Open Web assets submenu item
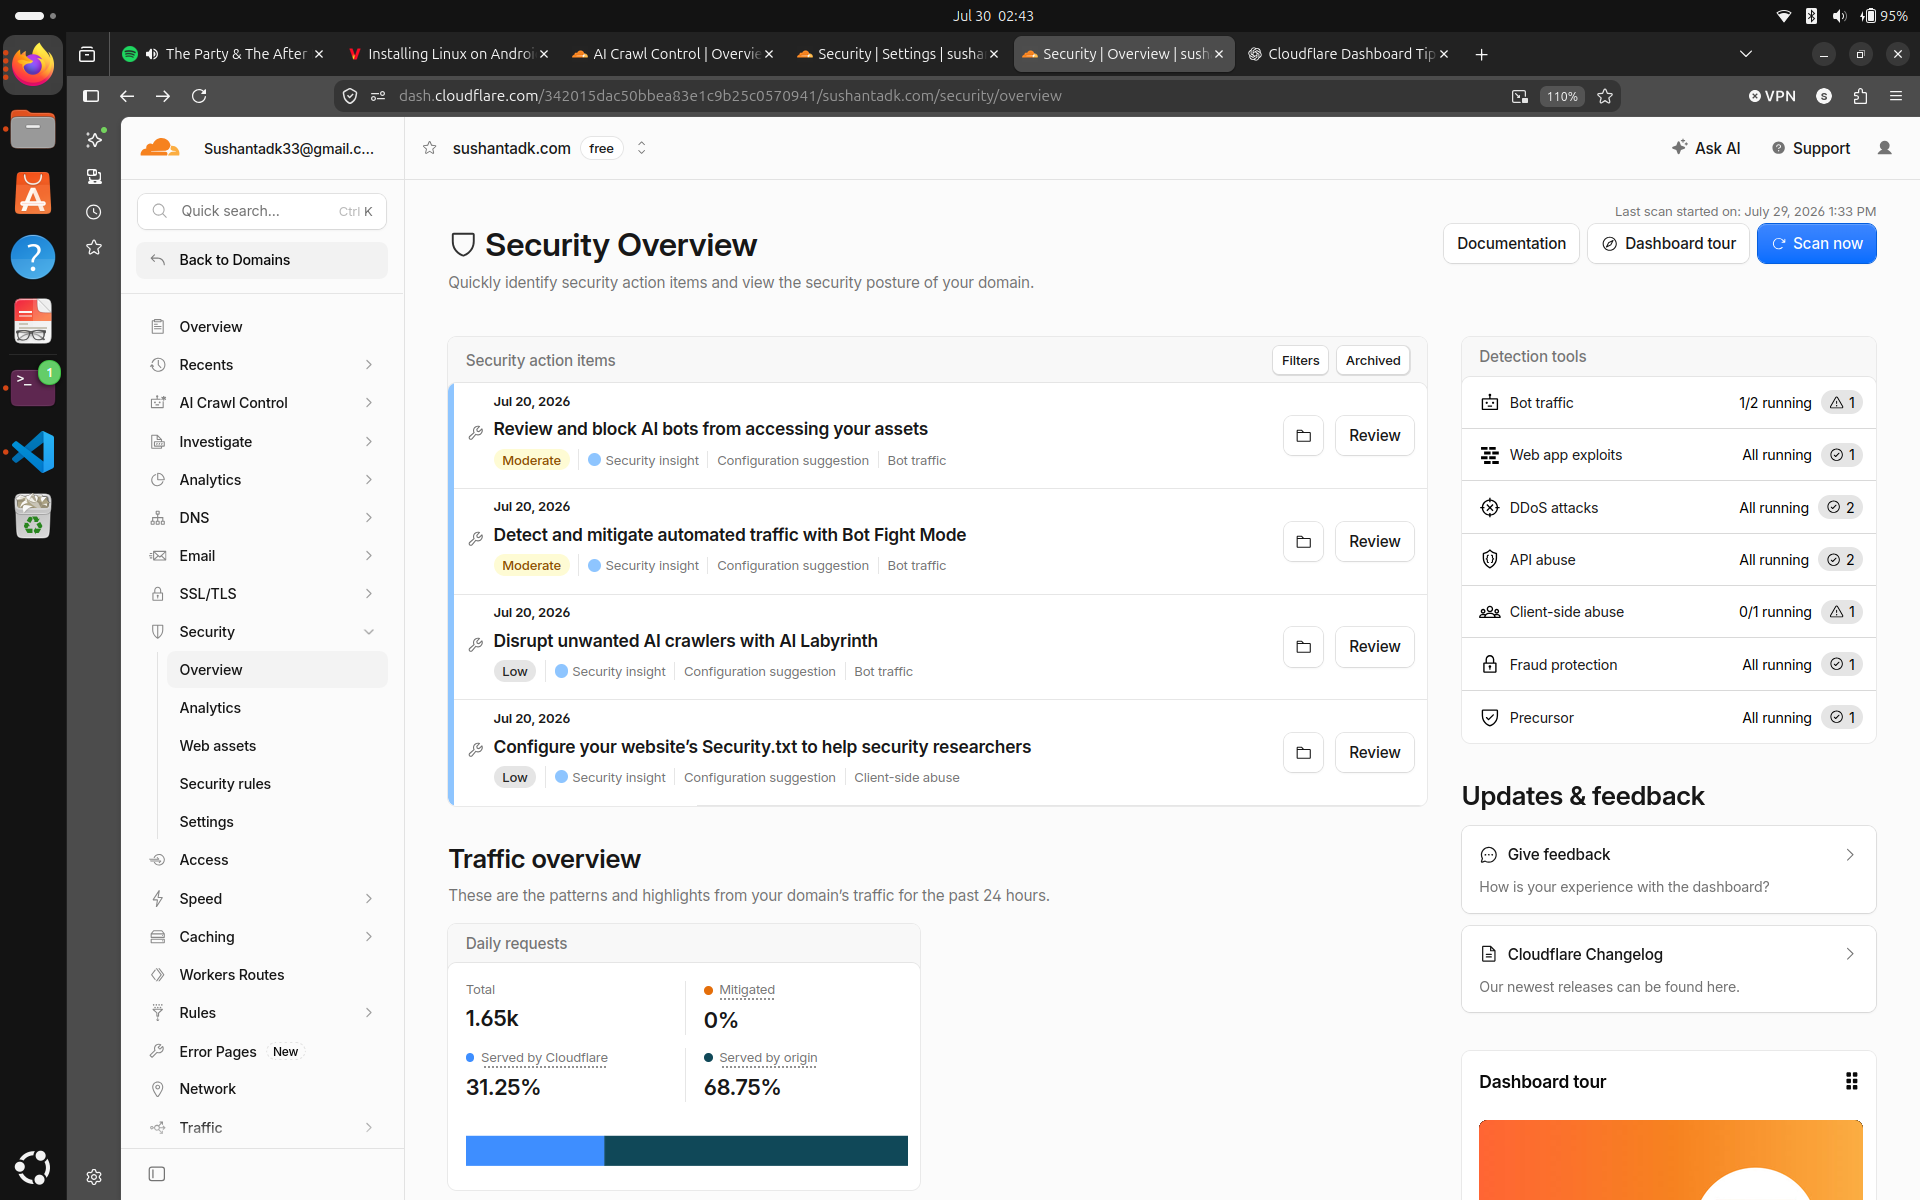This screenshot has height=1200, width=1920. coord(276,746)
